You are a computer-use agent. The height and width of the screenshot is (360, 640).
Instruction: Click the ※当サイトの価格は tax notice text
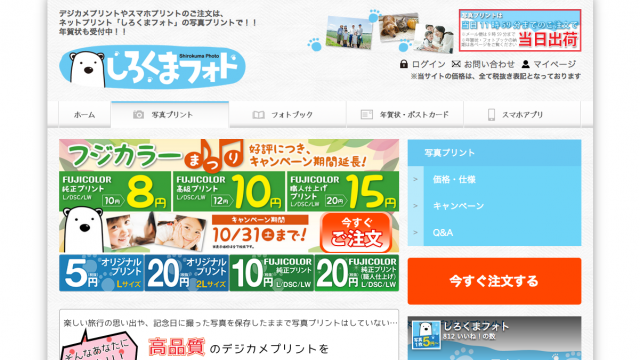[x=496, y=76]
